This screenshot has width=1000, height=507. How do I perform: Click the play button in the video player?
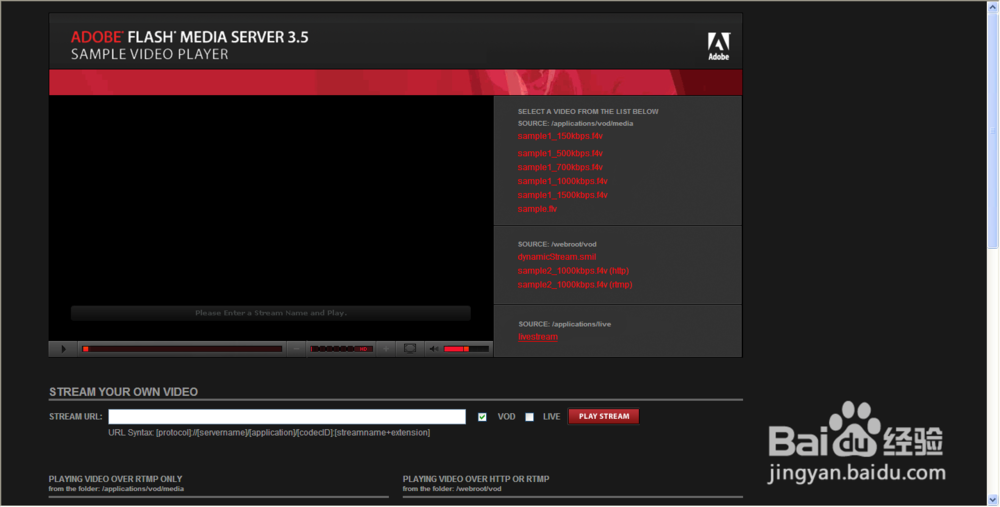click(x=63, y=349)
